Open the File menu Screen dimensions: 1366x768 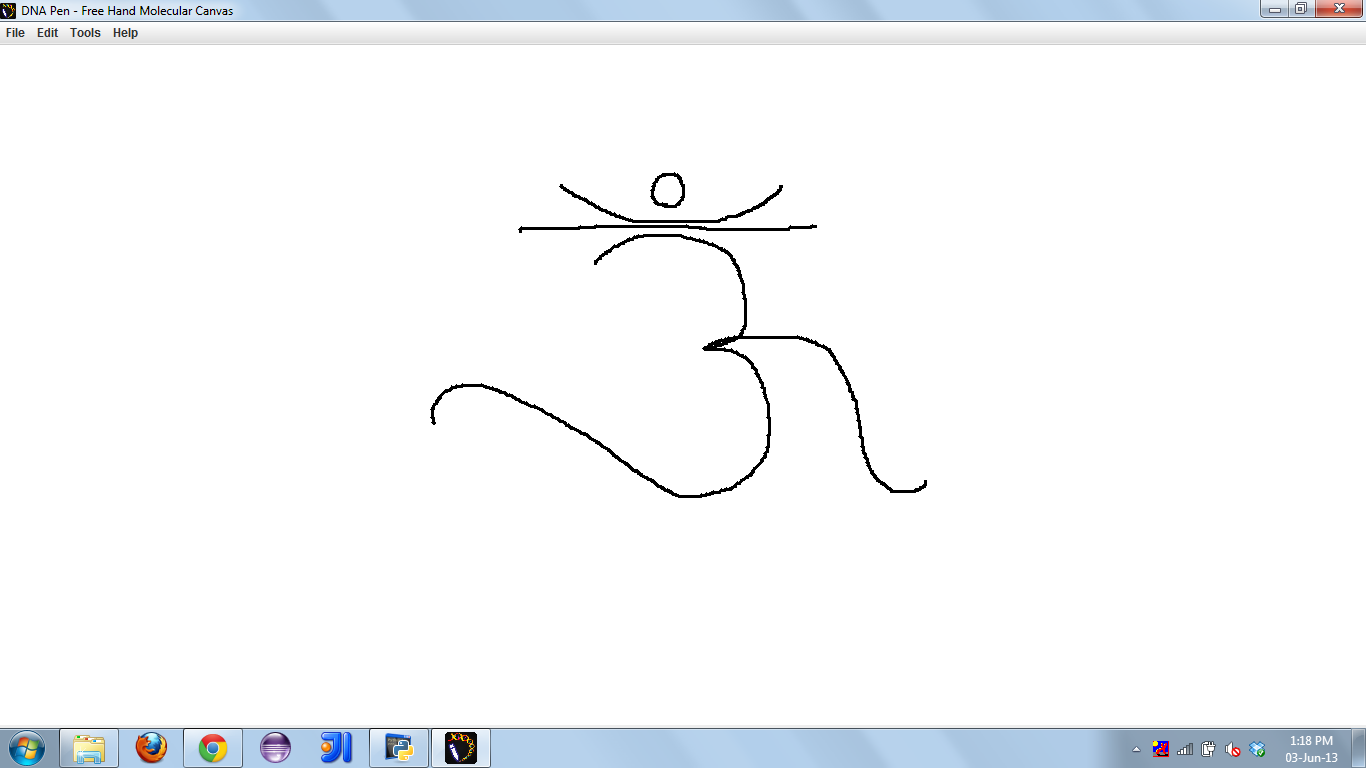(x=15, y=33)
